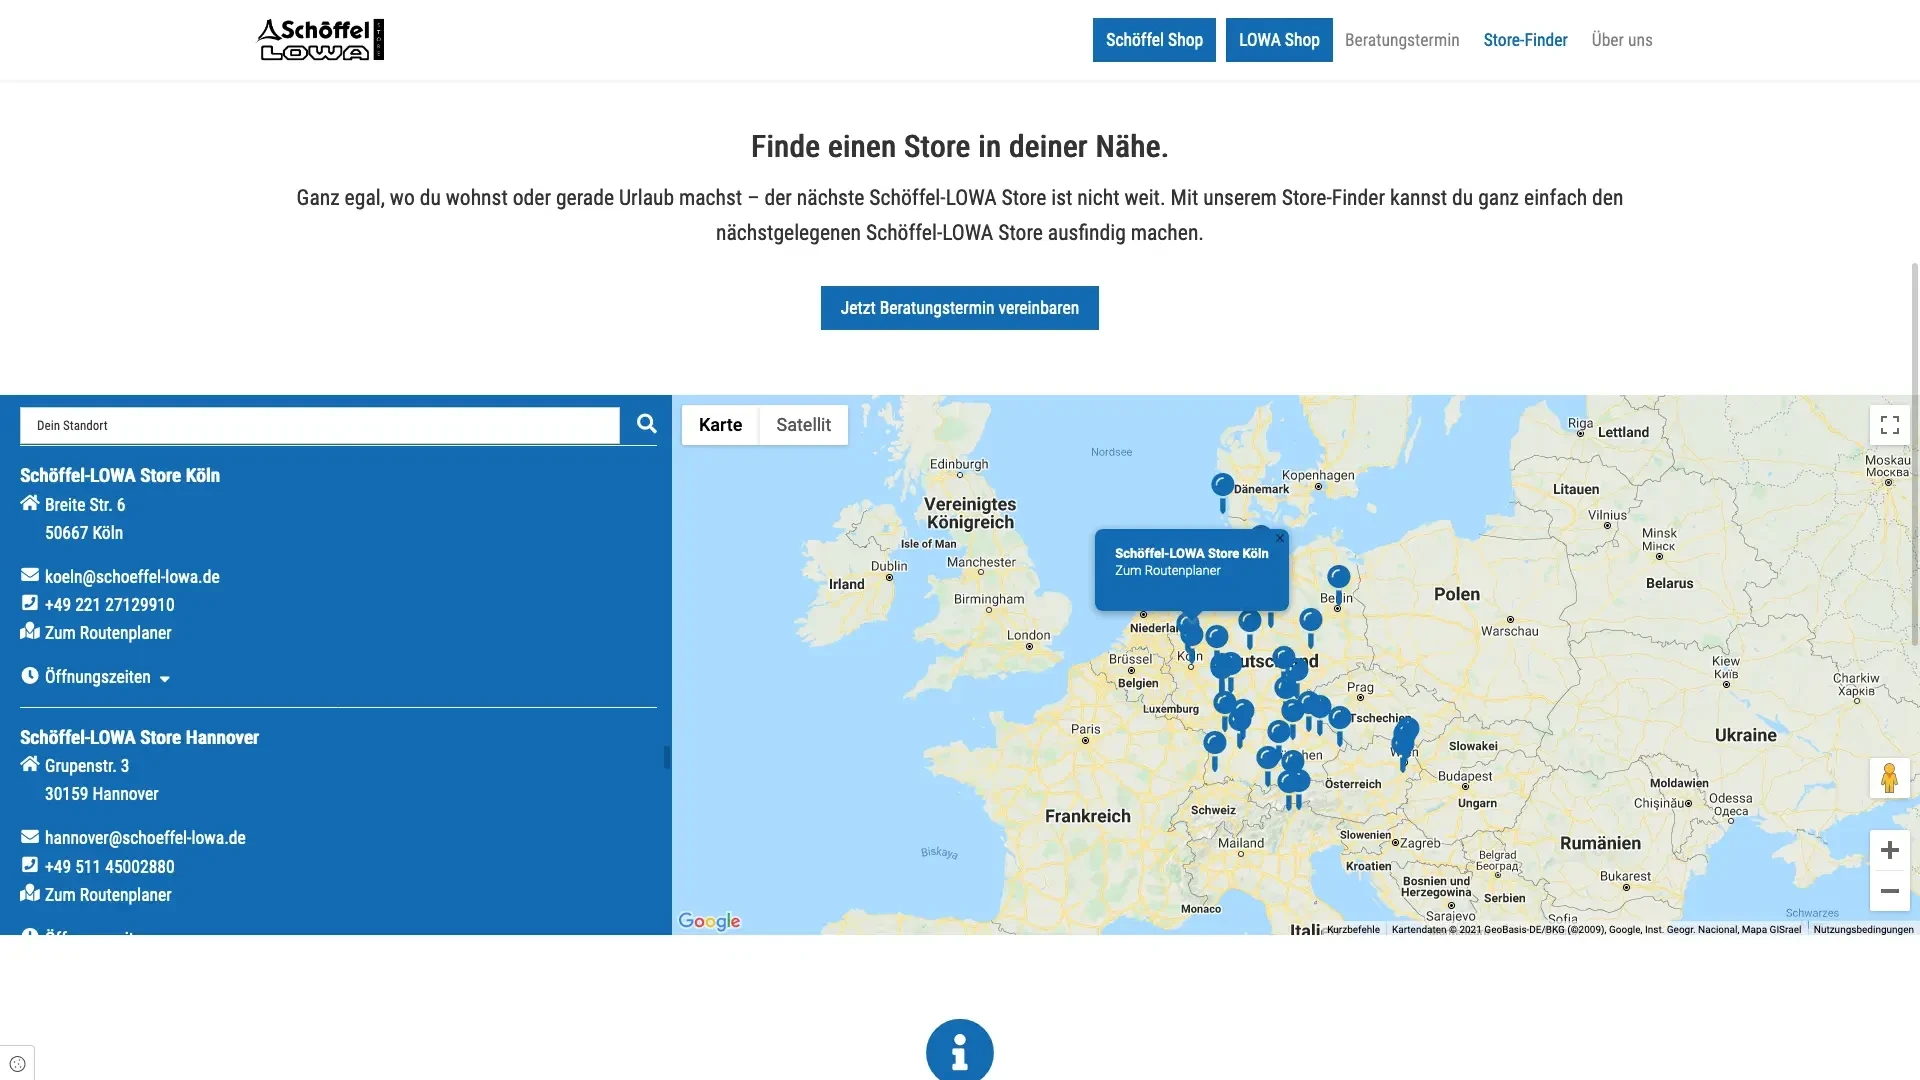
Task: Click the 50667 Köln address line
Action: click(x=84, y=533)
